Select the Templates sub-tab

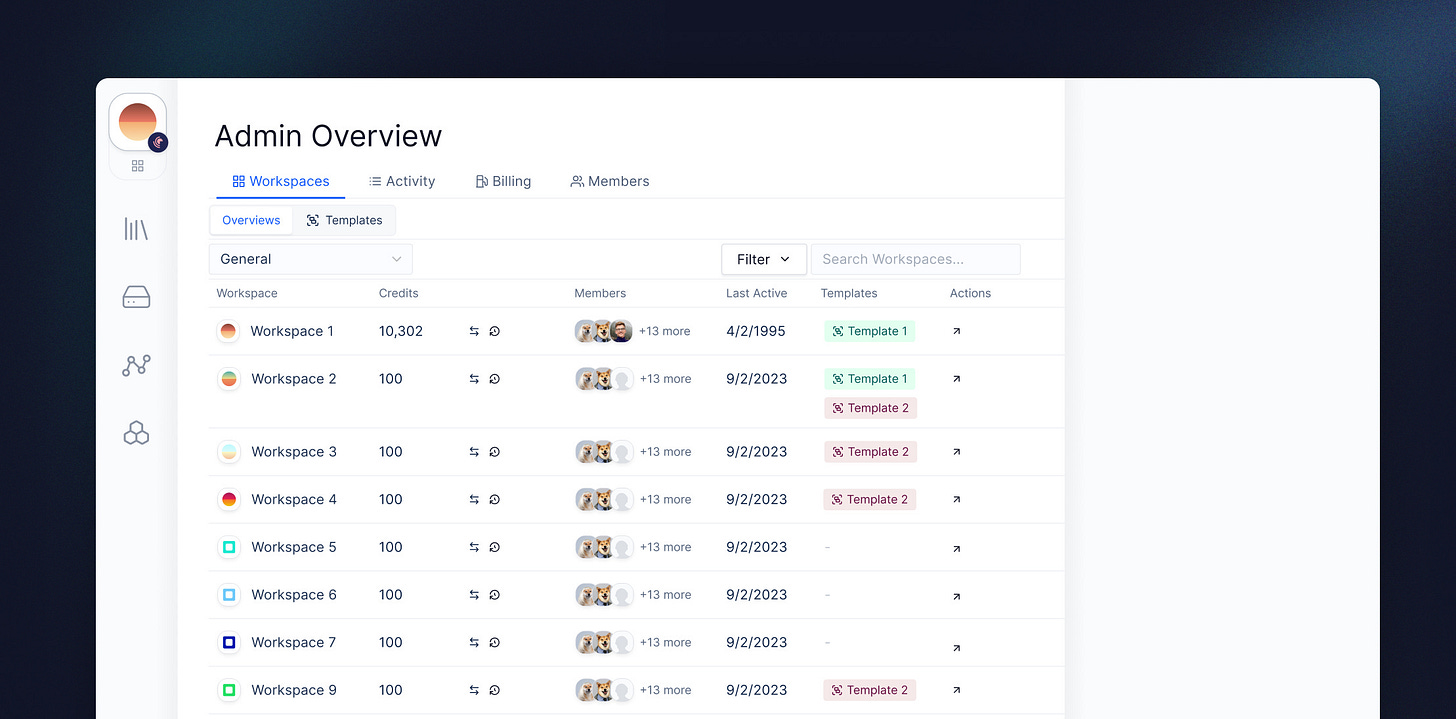344,220
